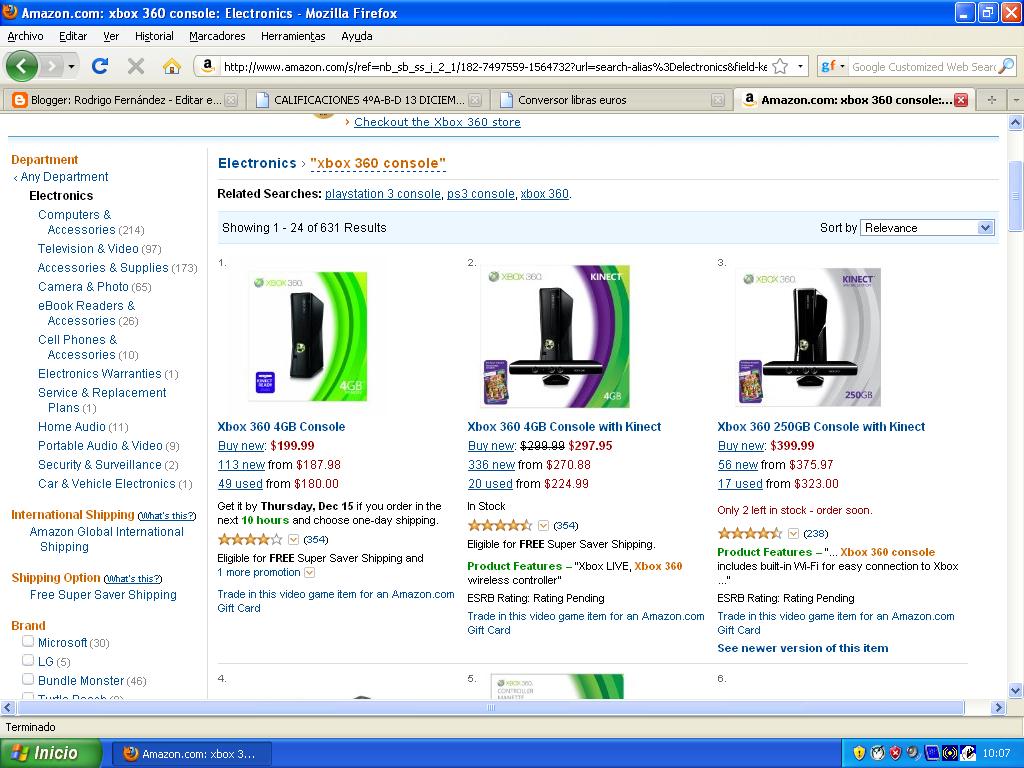Expand the '1 more promotion' arrow
The width and height of the screenshot is (1024, 768).
click(310, 573)
